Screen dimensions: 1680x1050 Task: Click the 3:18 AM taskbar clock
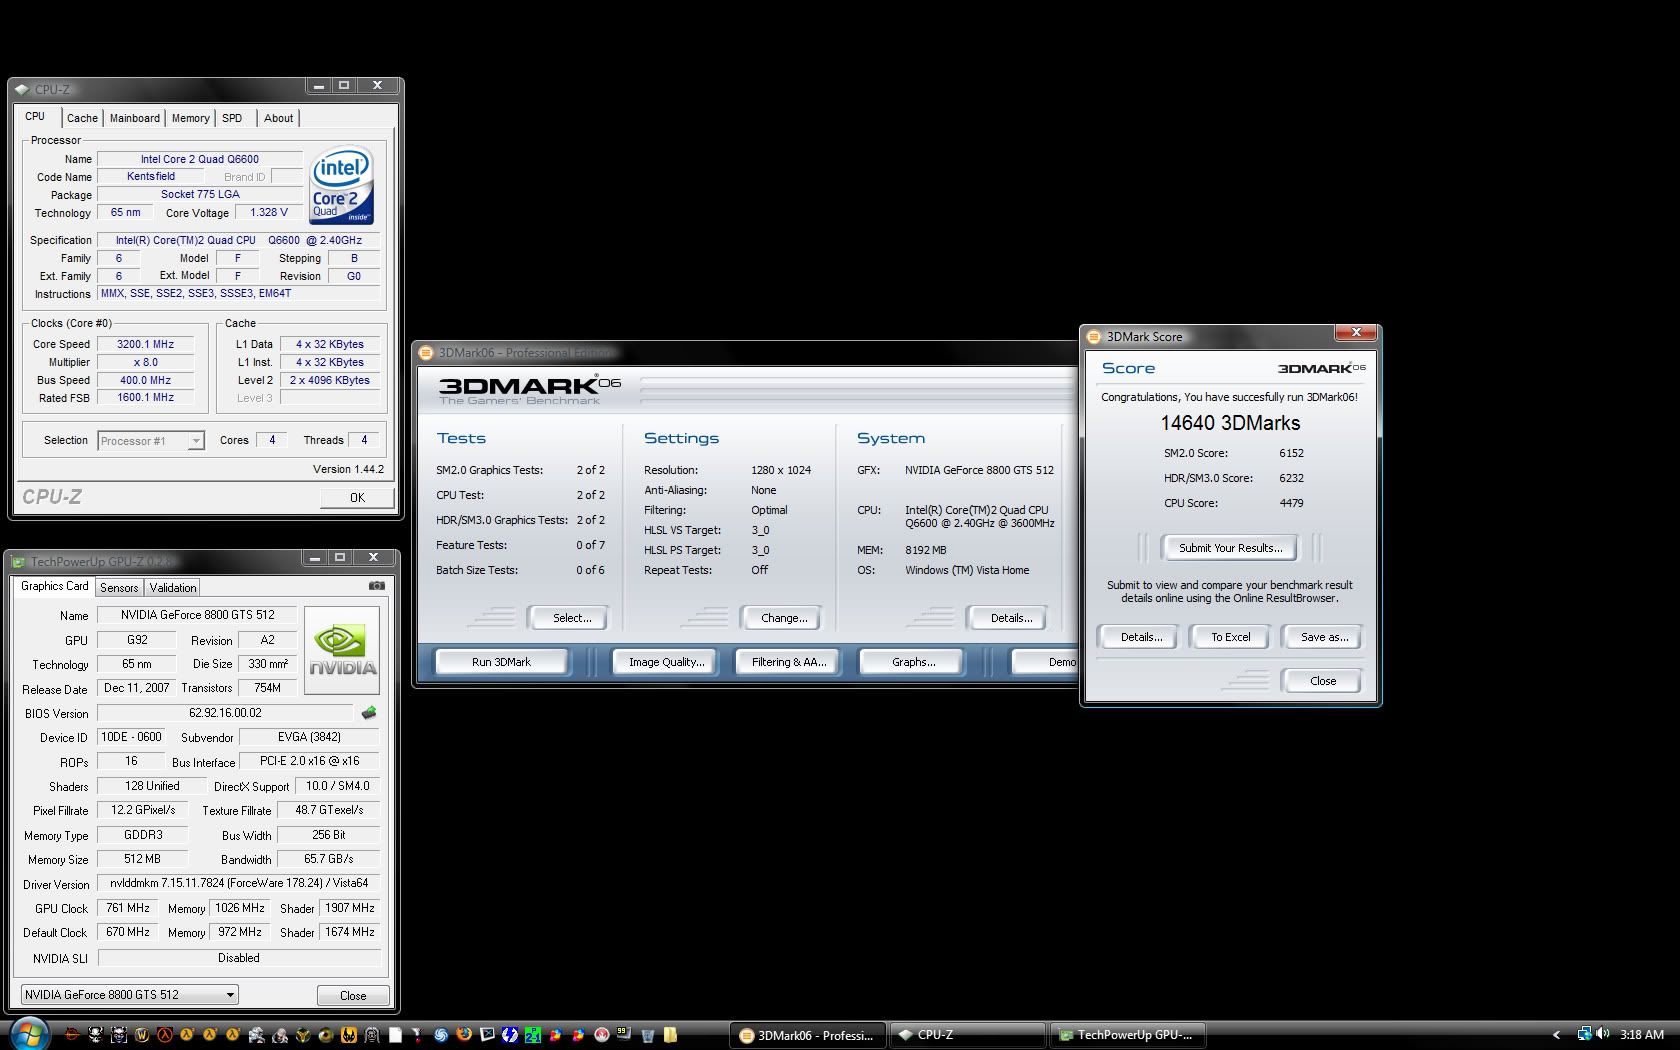point(1642,1034)
